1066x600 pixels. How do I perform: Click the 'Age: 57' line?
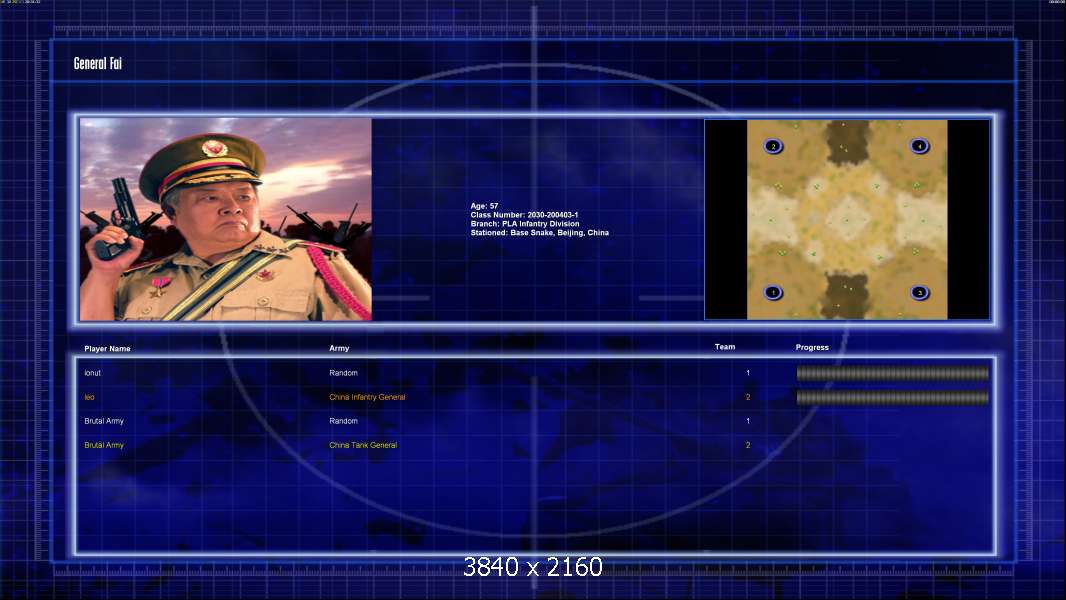coord(484,206)
